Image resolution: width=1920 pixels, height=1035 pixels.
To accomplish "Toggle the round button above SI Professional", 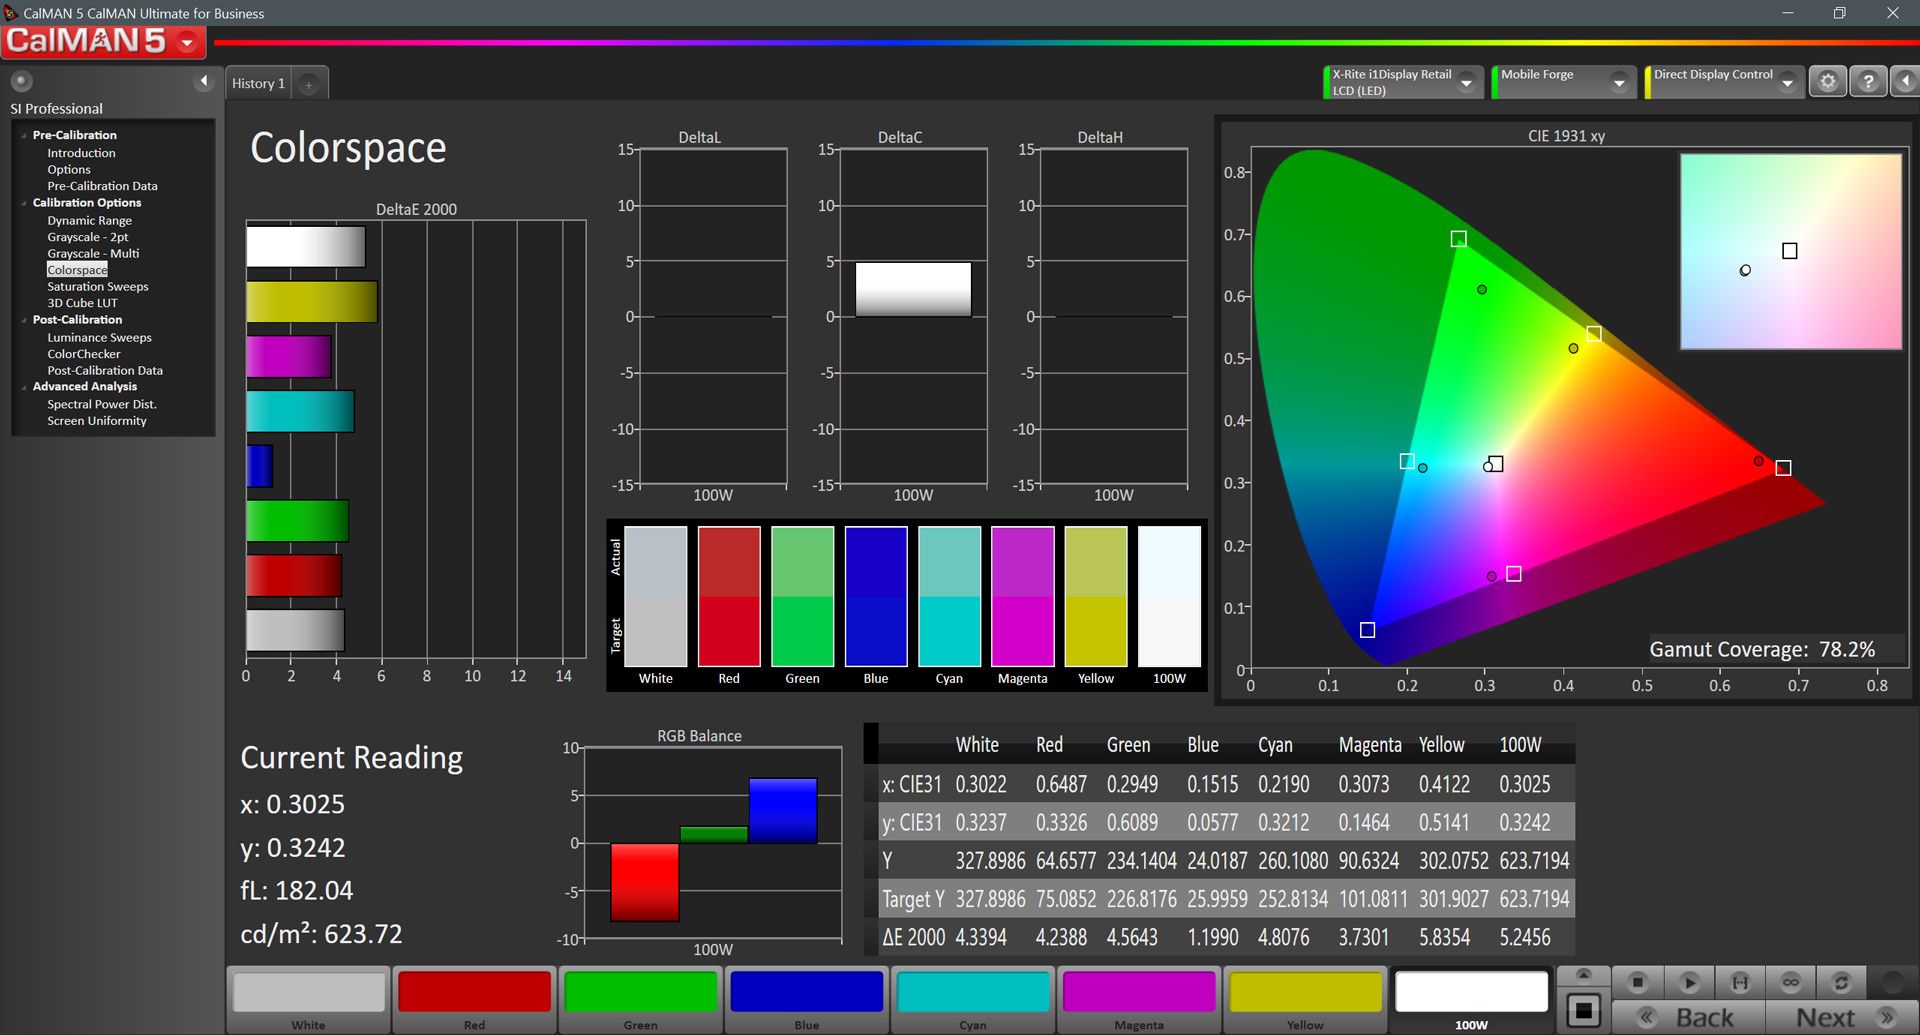I will 21,81.
